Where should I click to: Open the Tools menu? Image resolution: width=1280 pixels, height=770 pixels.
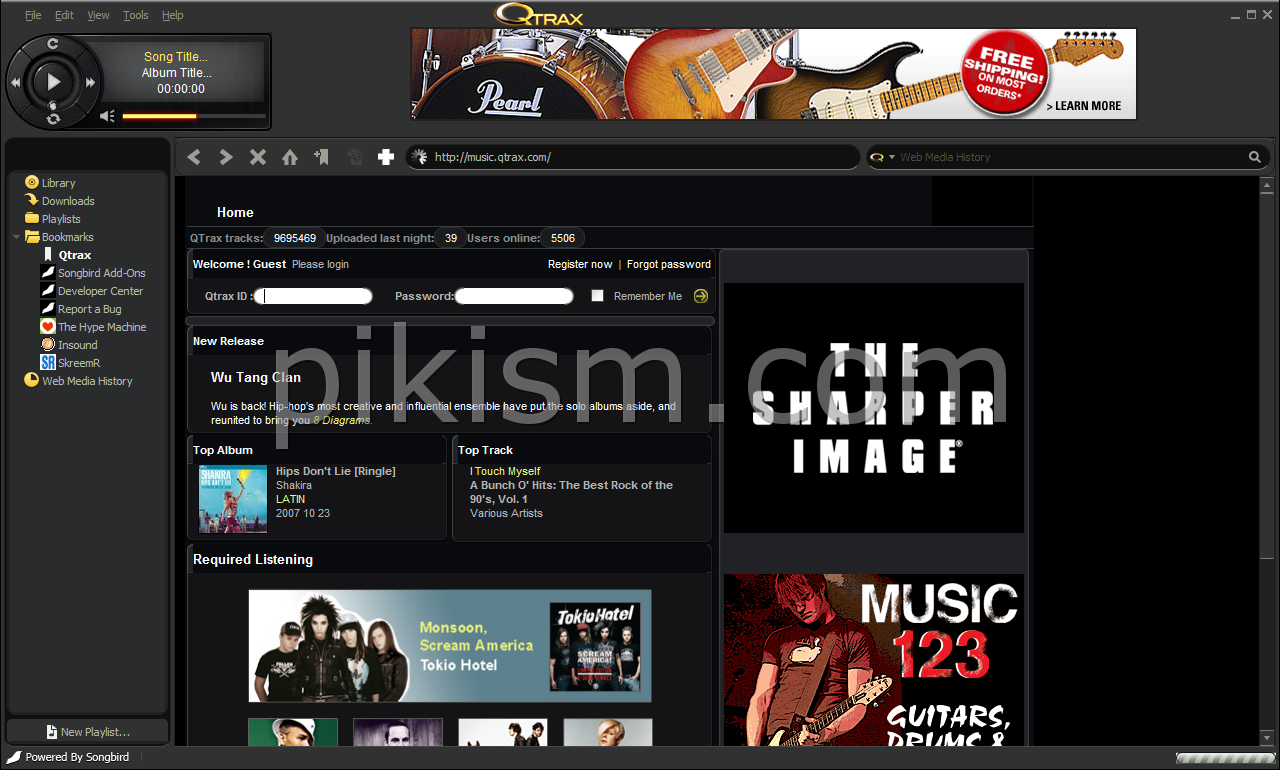(135, 15)
